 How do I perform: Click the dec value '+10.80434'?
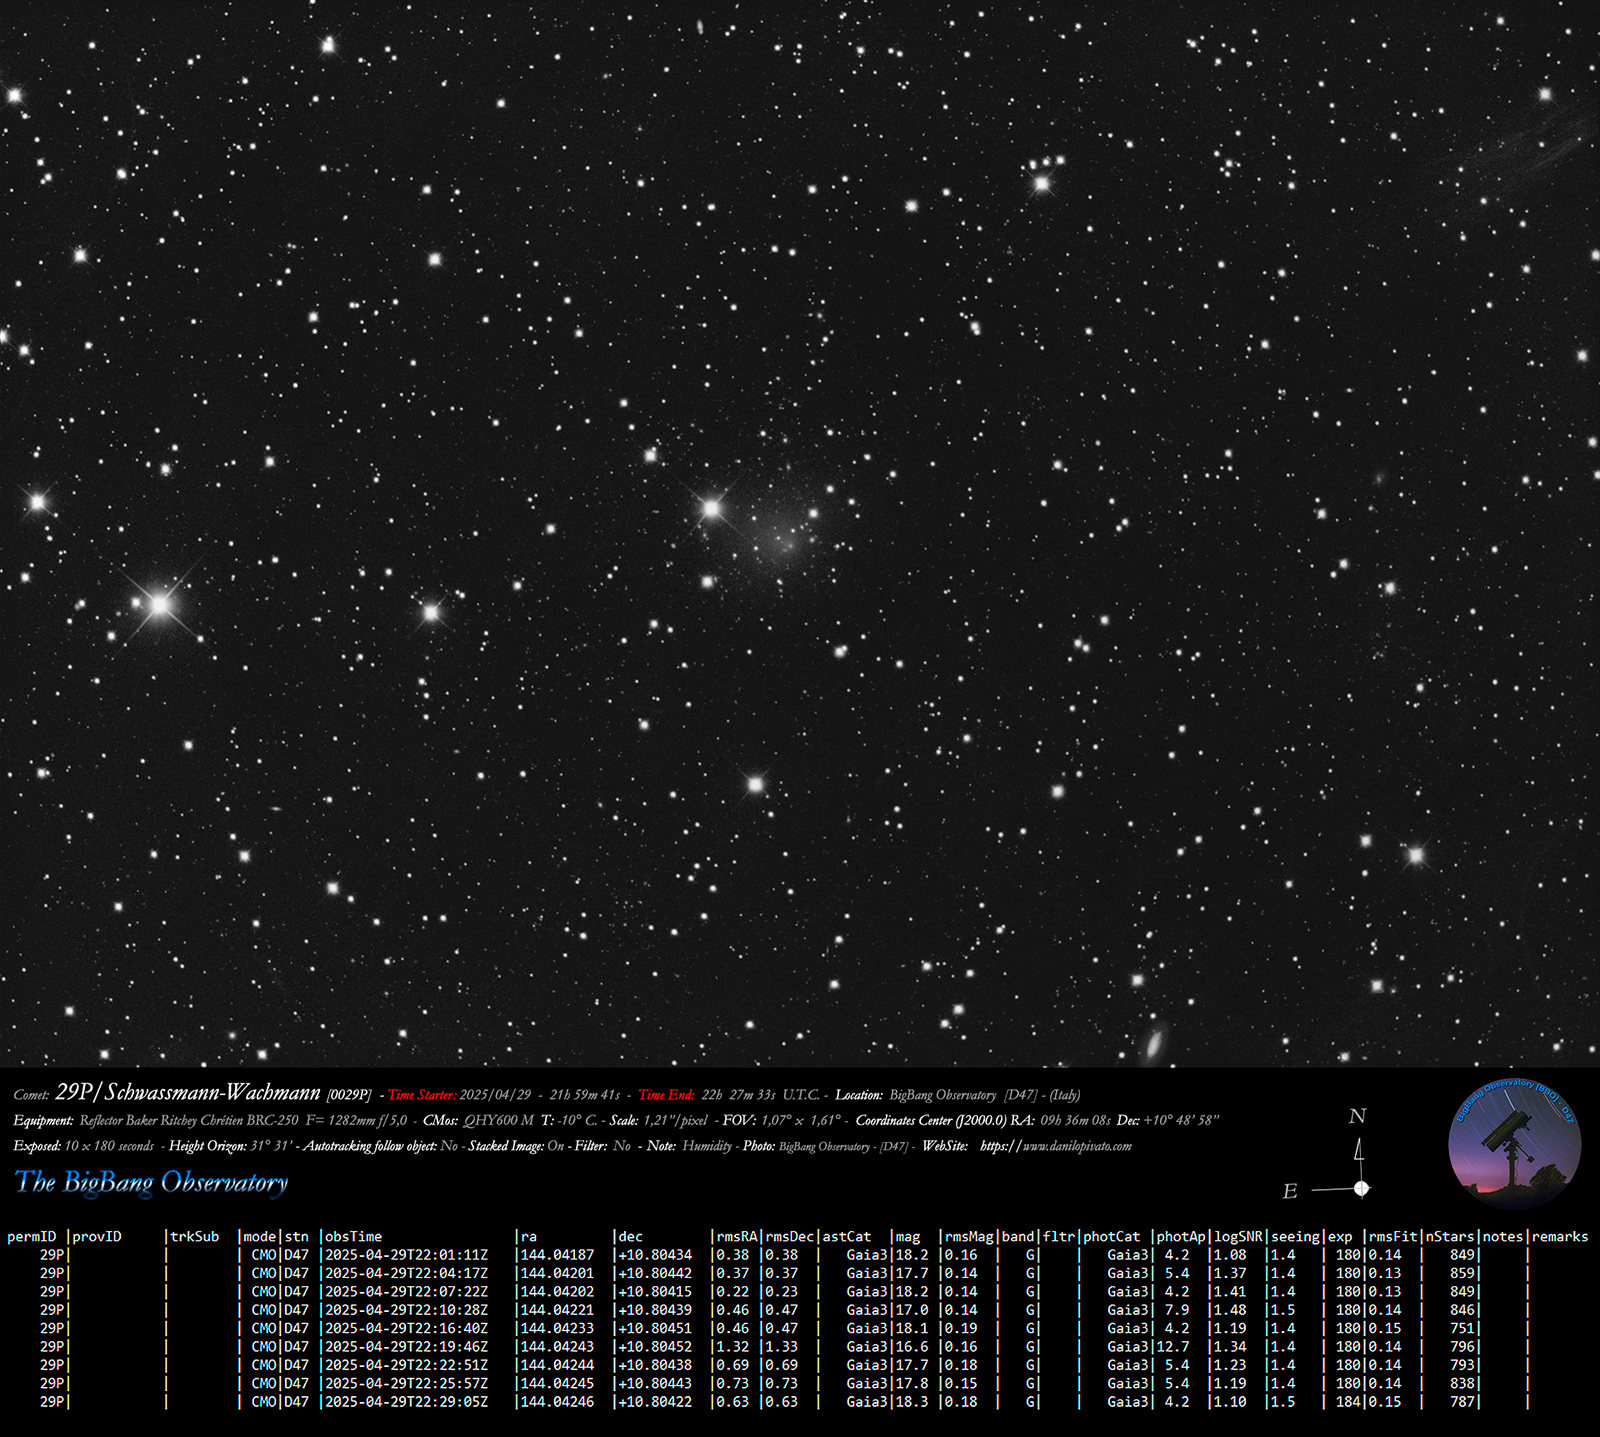655,1255
